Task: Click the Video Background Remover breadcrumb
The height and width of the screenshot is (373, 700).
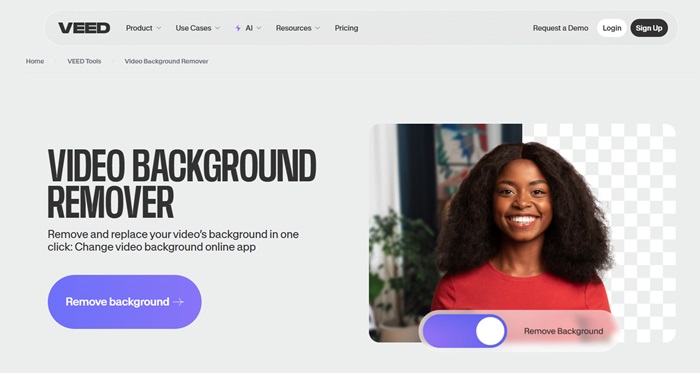Action: click(x=167, y=61)
